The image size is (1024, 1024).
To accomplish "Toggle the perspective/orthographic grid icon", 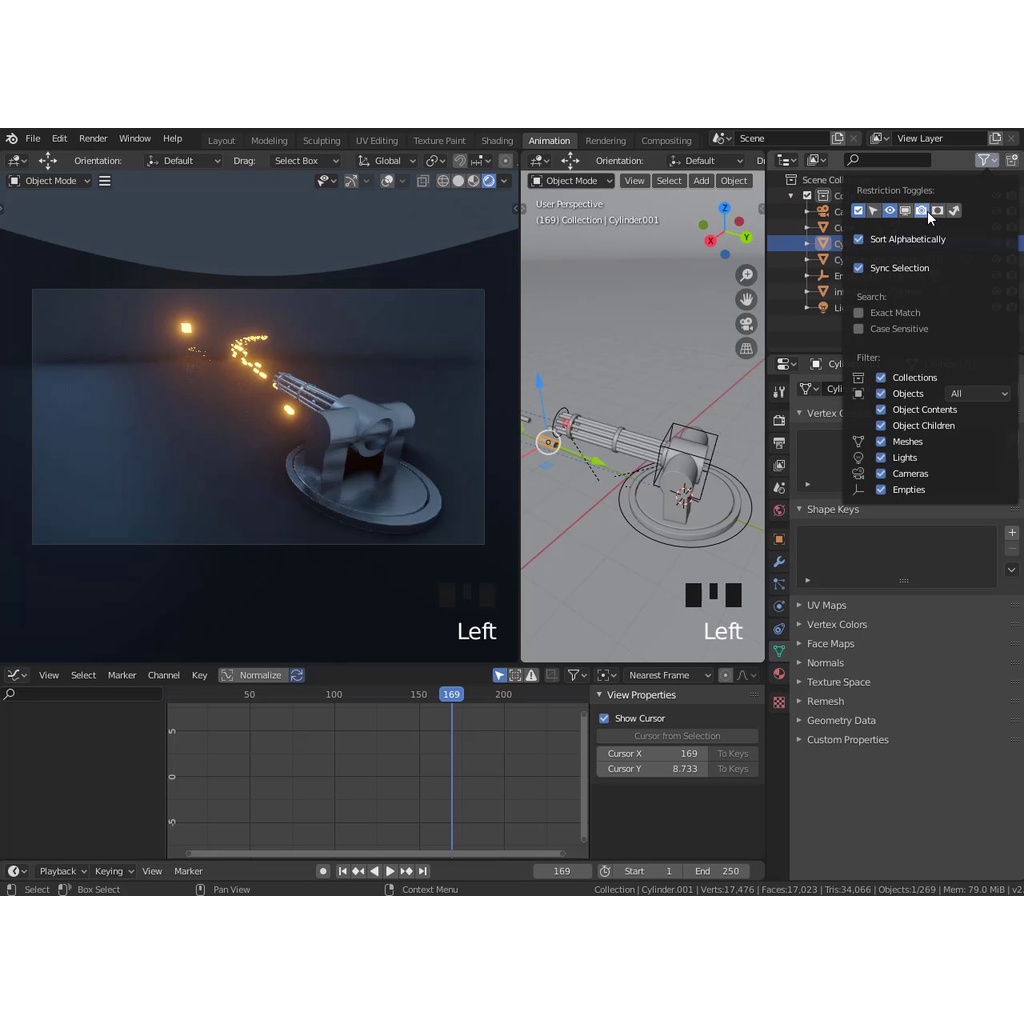I will (746, 348).
